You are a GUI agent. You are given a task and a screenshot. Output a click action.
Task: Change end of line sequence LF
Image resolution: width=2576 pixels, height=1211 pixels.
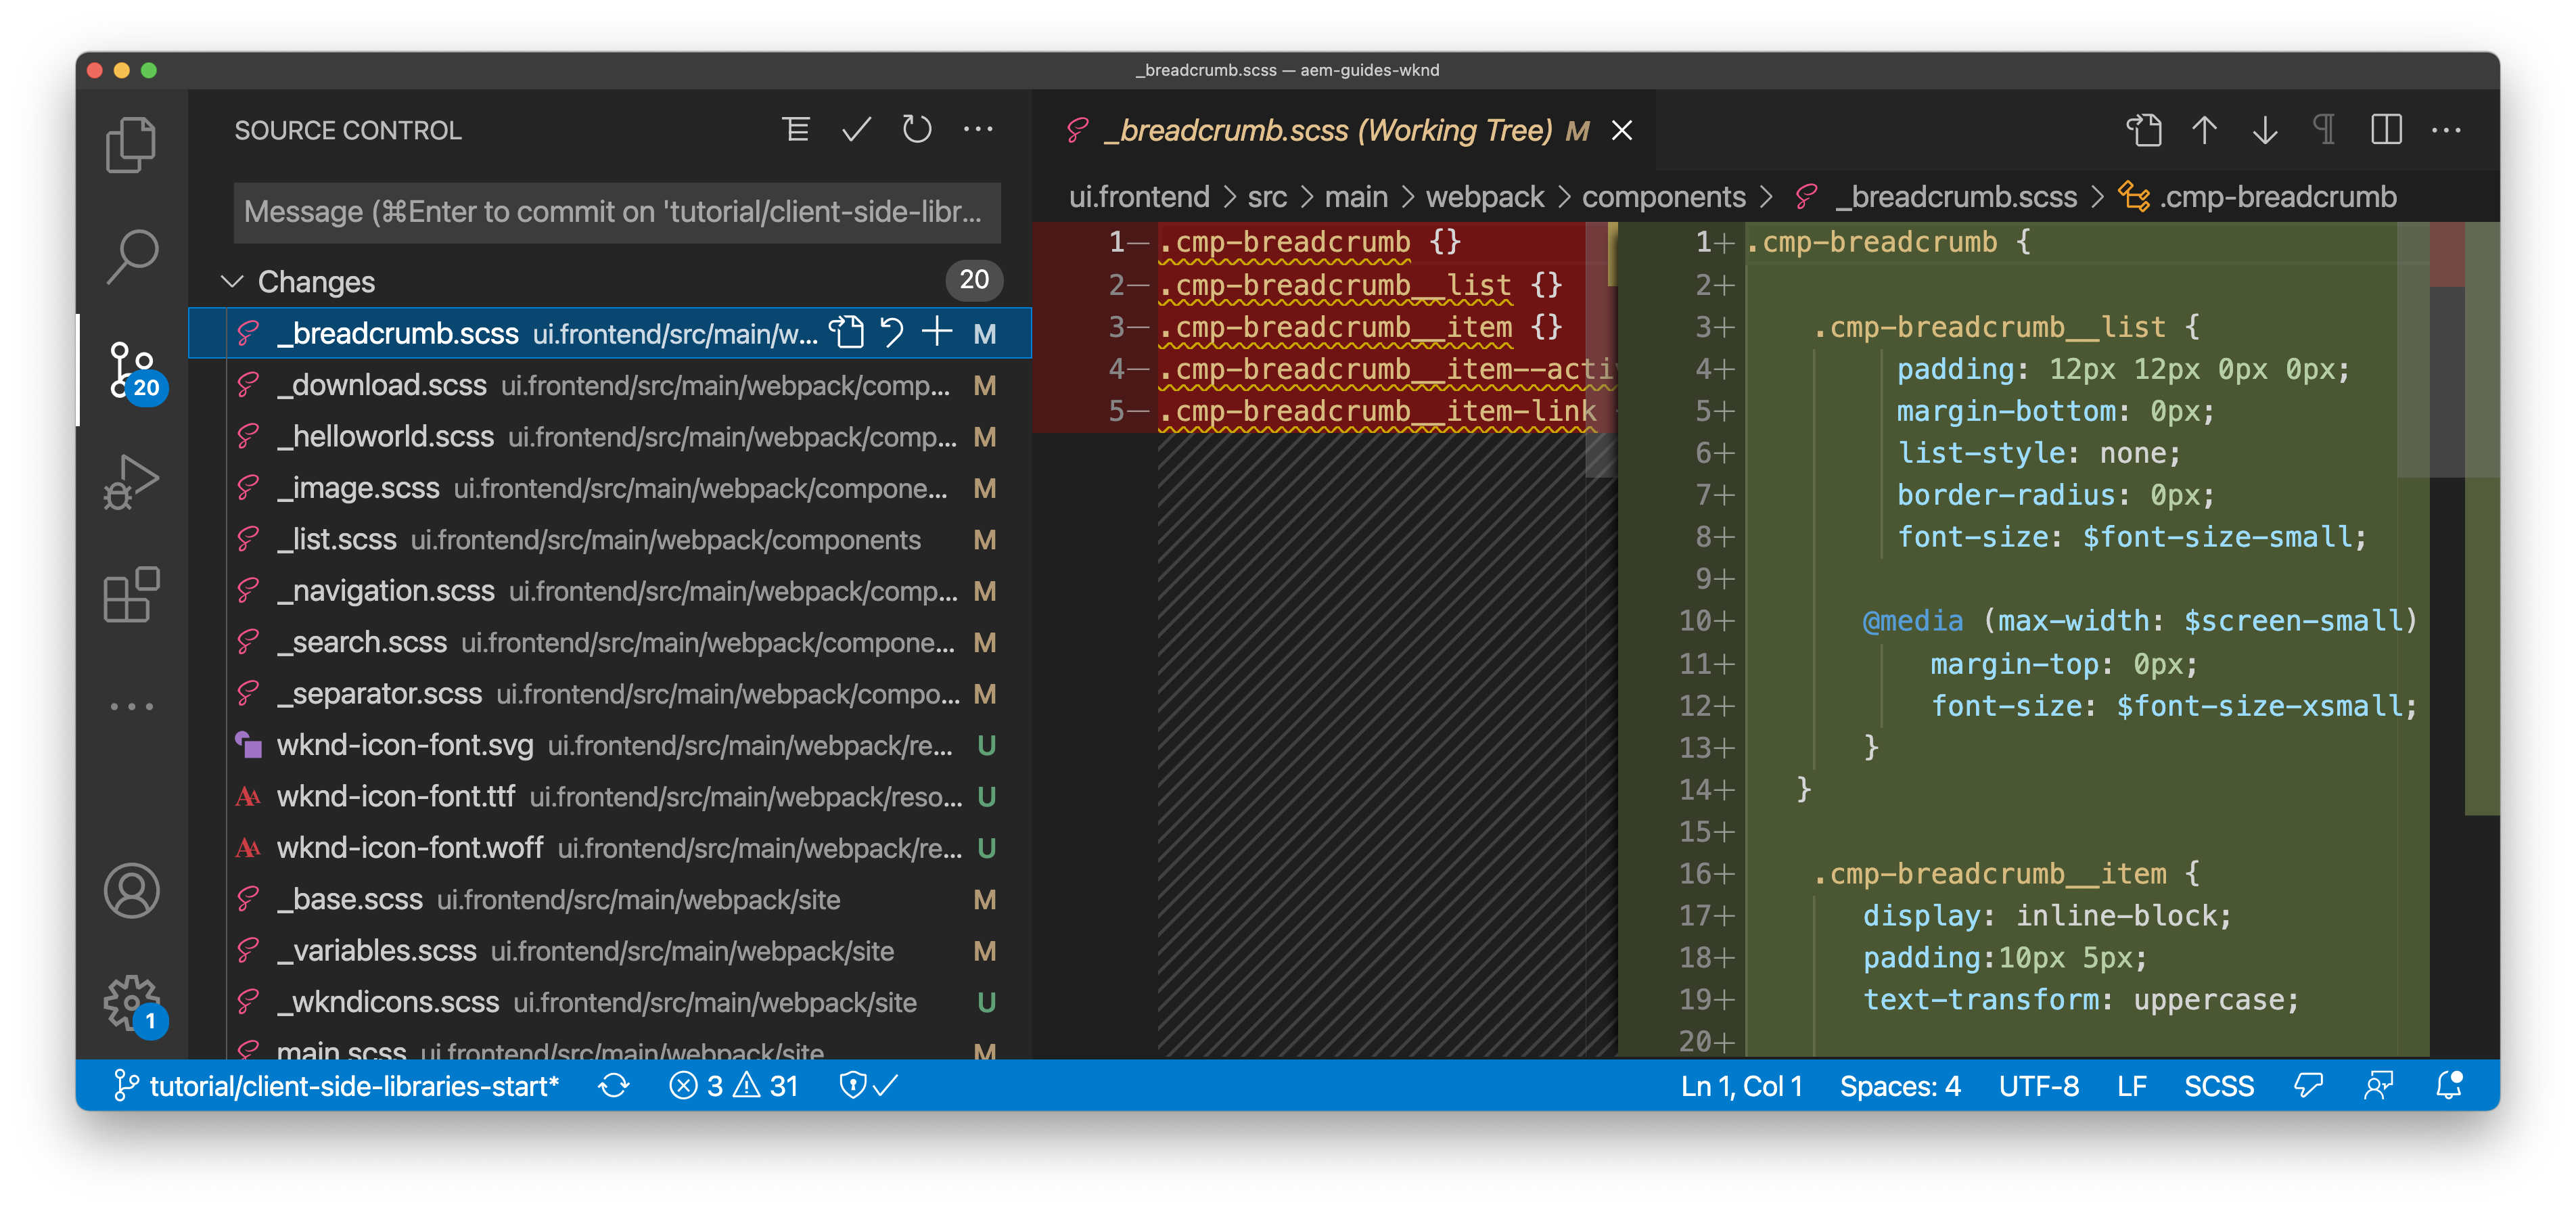2131,1086
